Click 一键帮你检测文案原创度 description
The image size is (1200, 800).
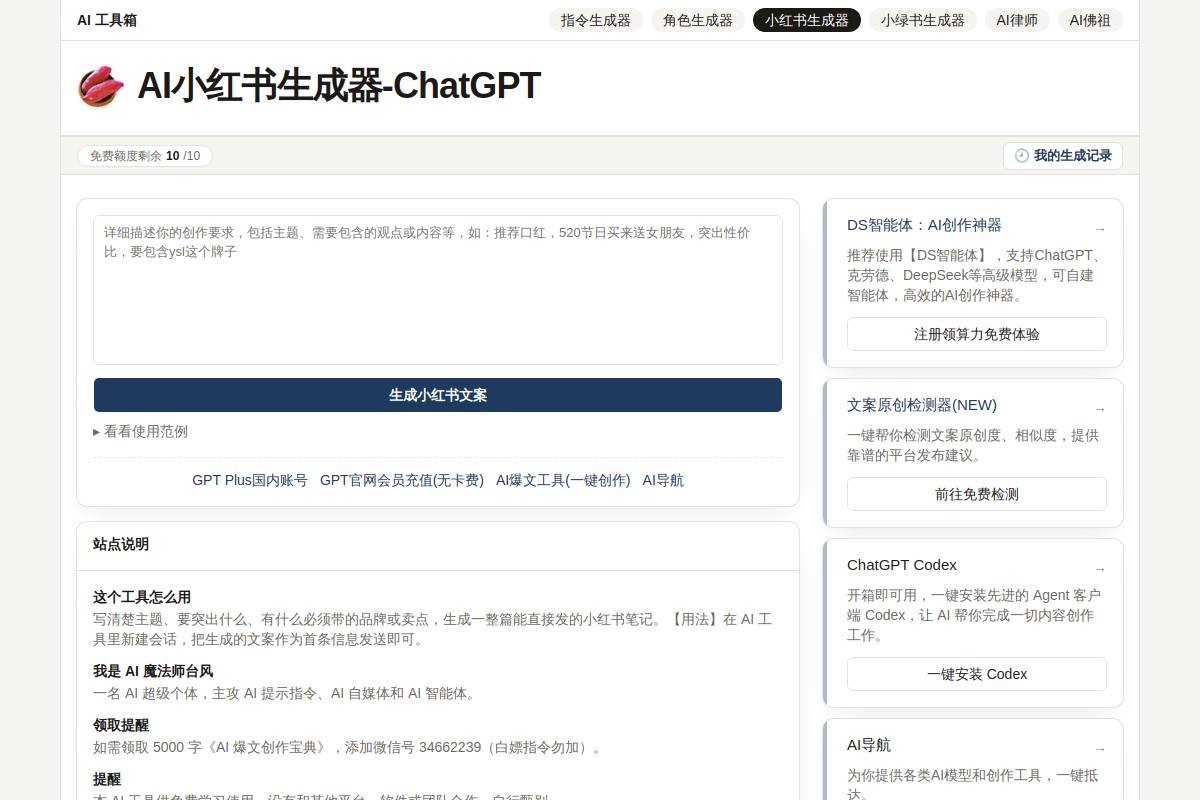973,445
